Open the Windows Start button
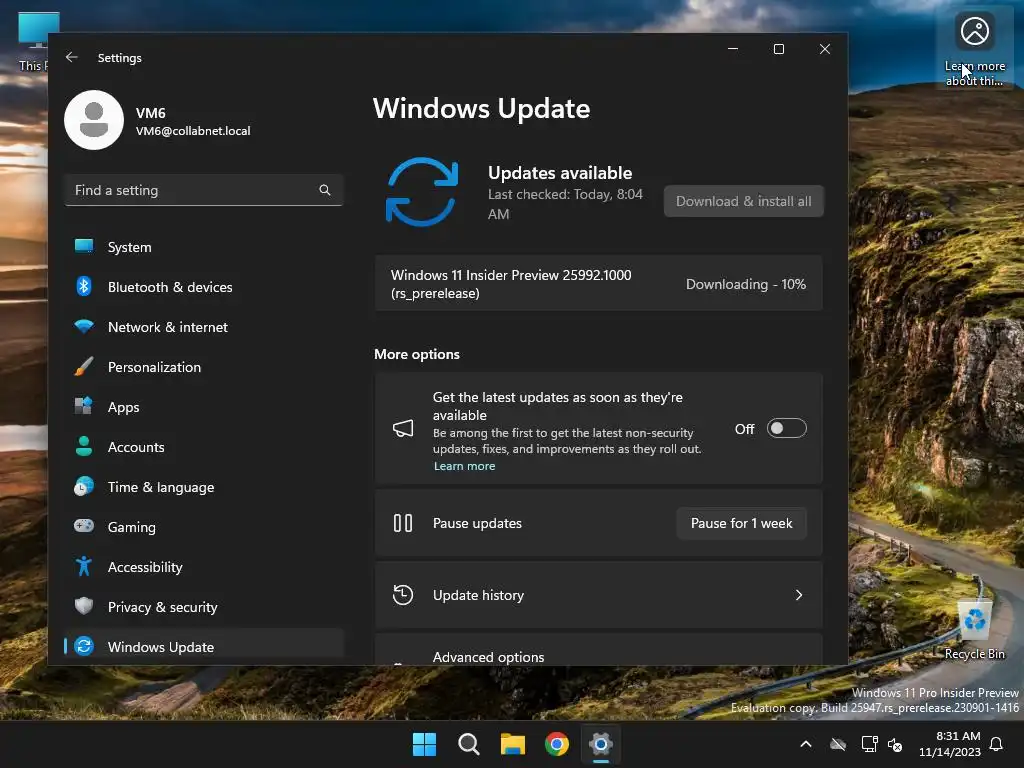The height and width of the screenshot is (768, 1024). (424, 744)
